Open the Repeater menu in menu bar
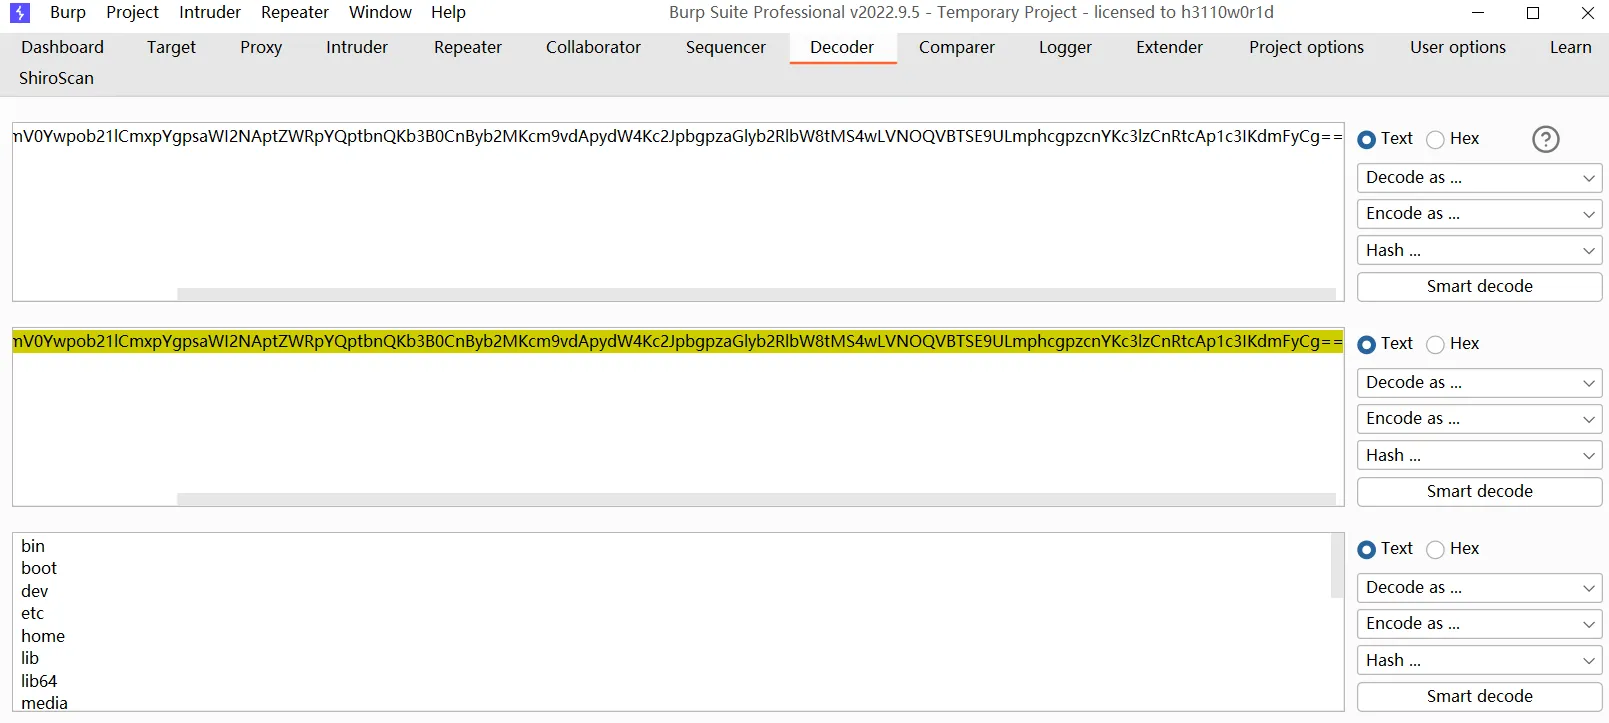Screen dimensions: 1609x723 pos(295,12)
